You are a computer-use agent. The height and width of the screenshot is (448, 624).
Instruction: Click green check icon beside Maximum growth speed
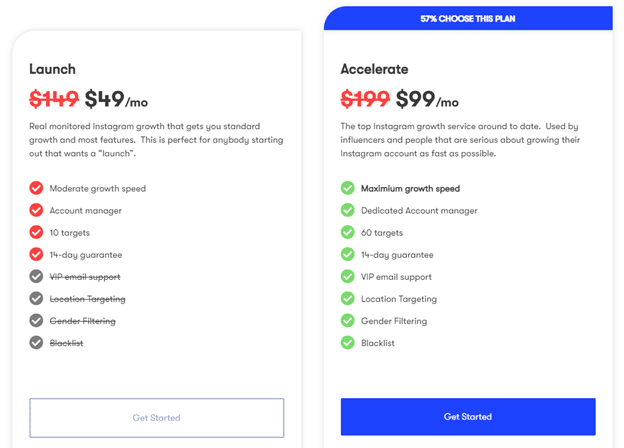pos(348,188)
